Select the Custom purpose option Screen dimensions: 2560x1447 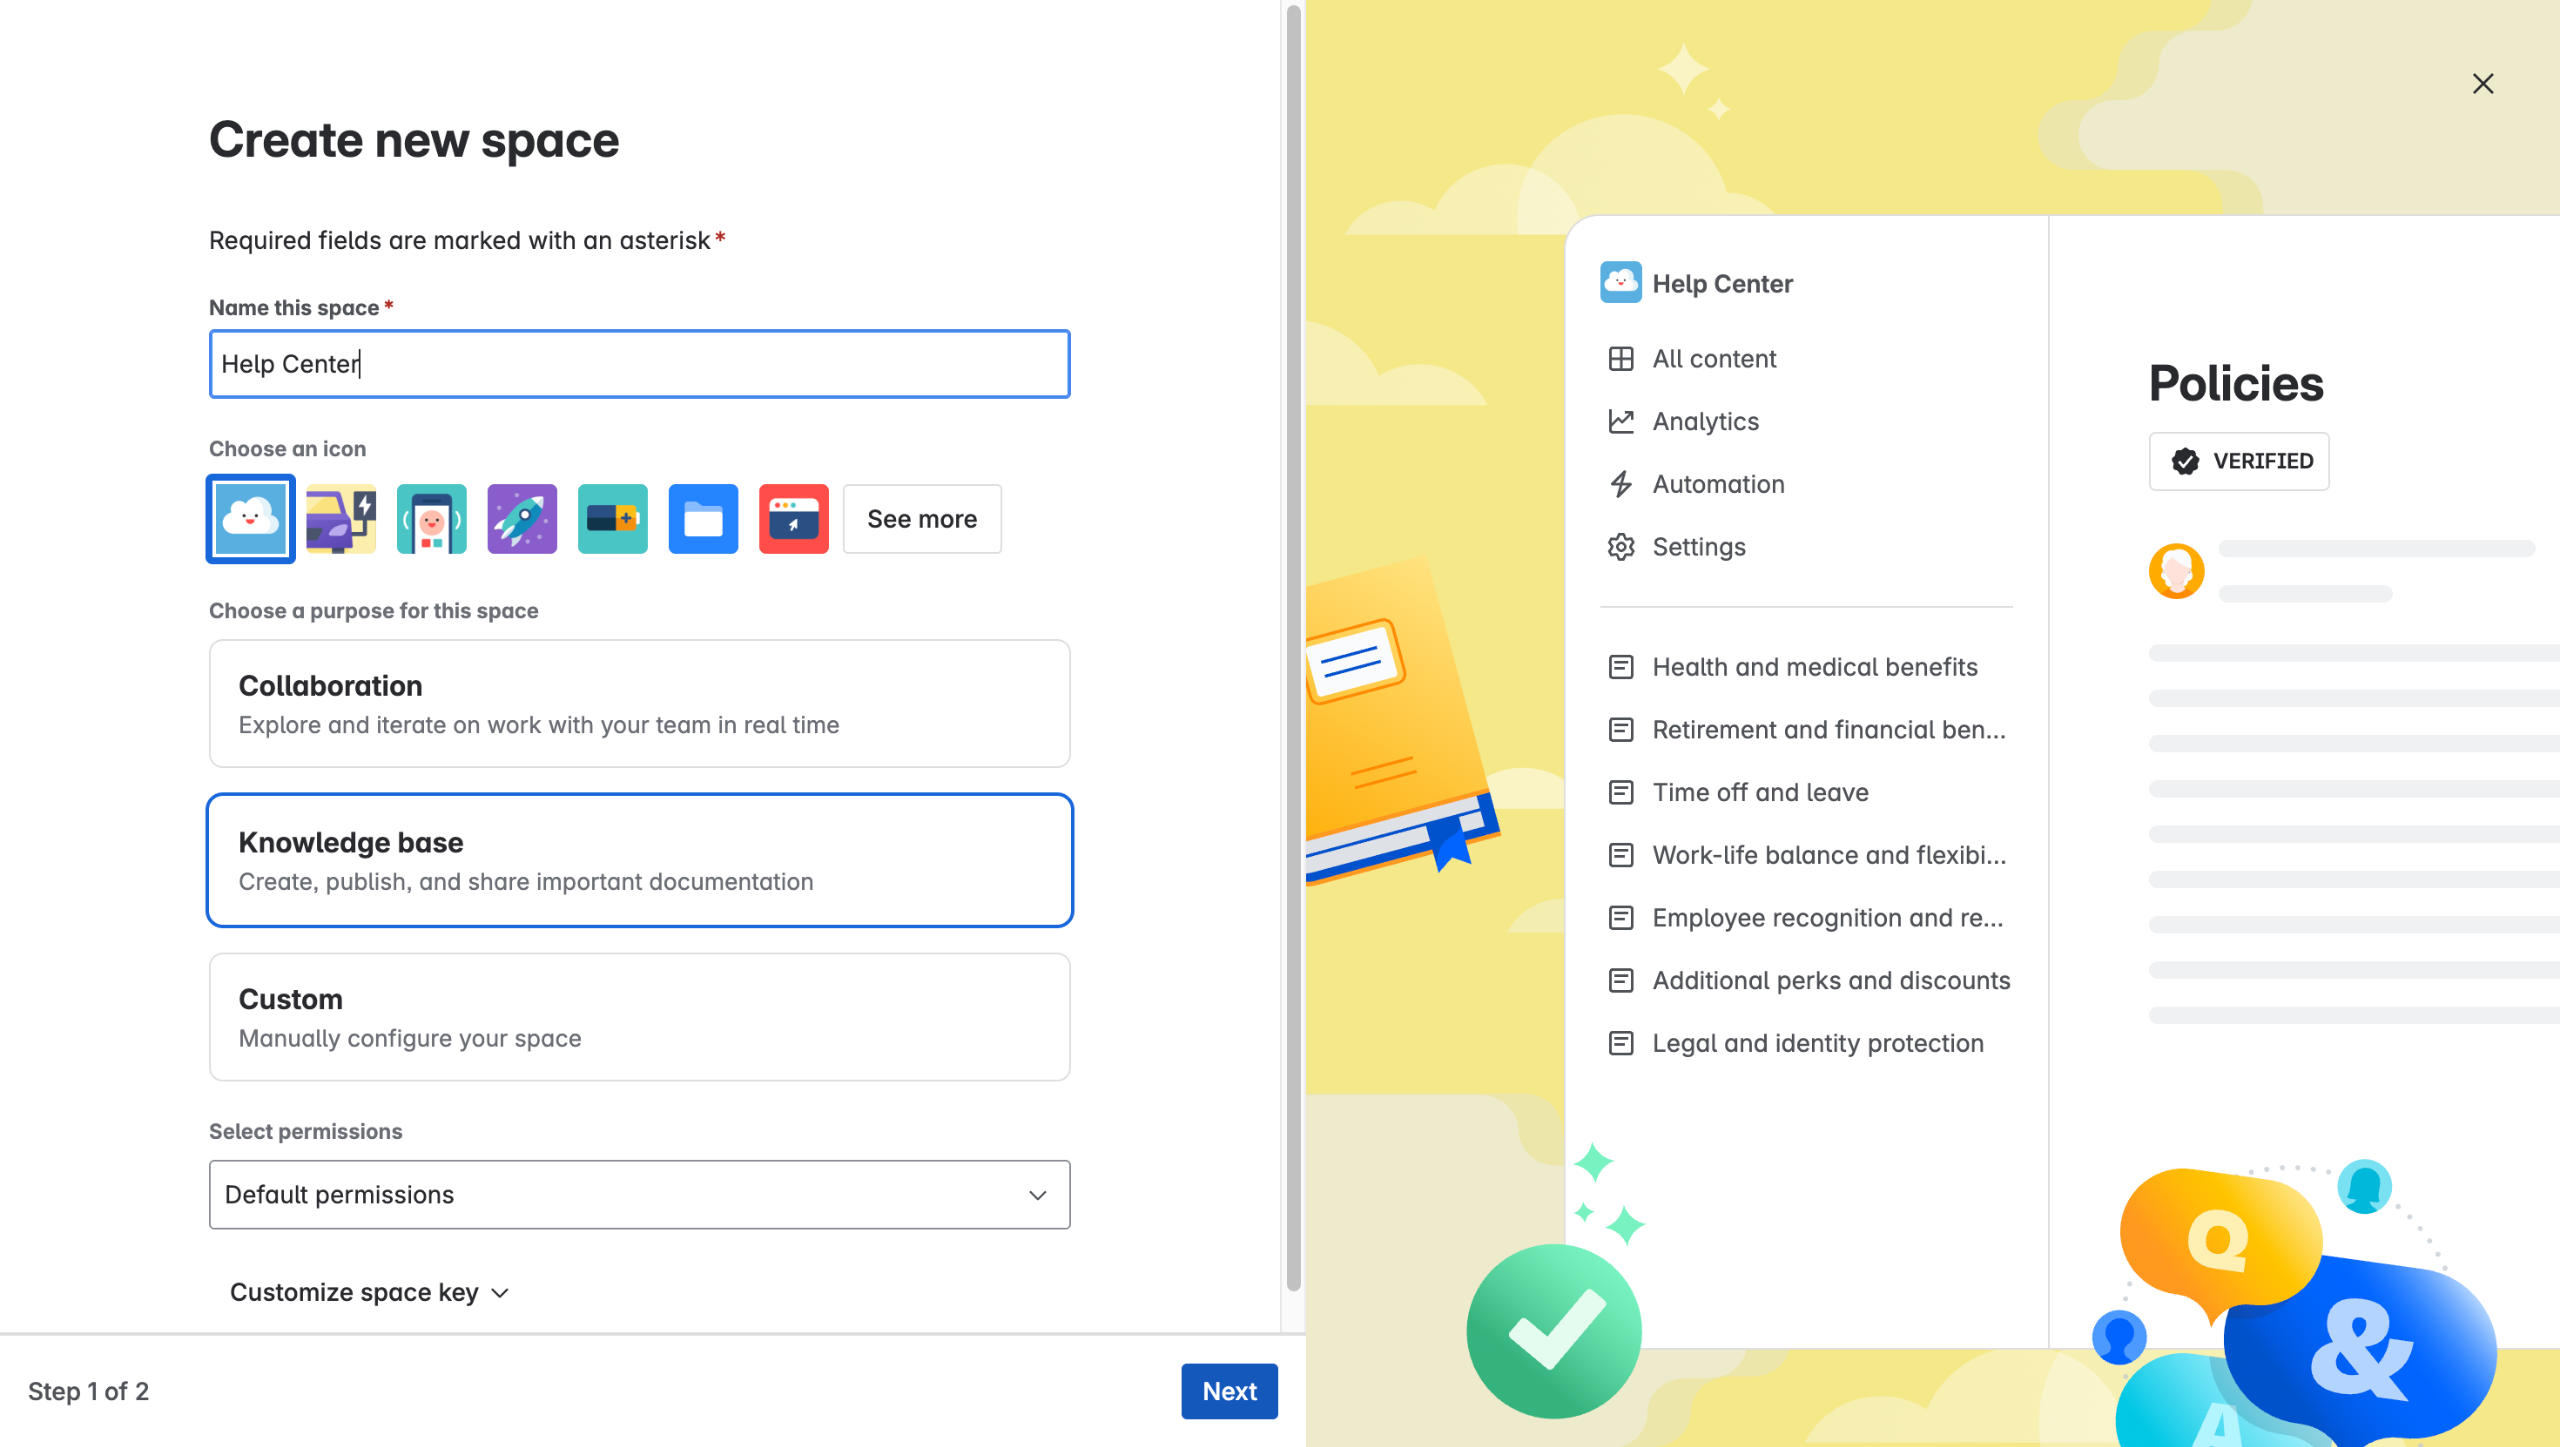(640, 1017)
